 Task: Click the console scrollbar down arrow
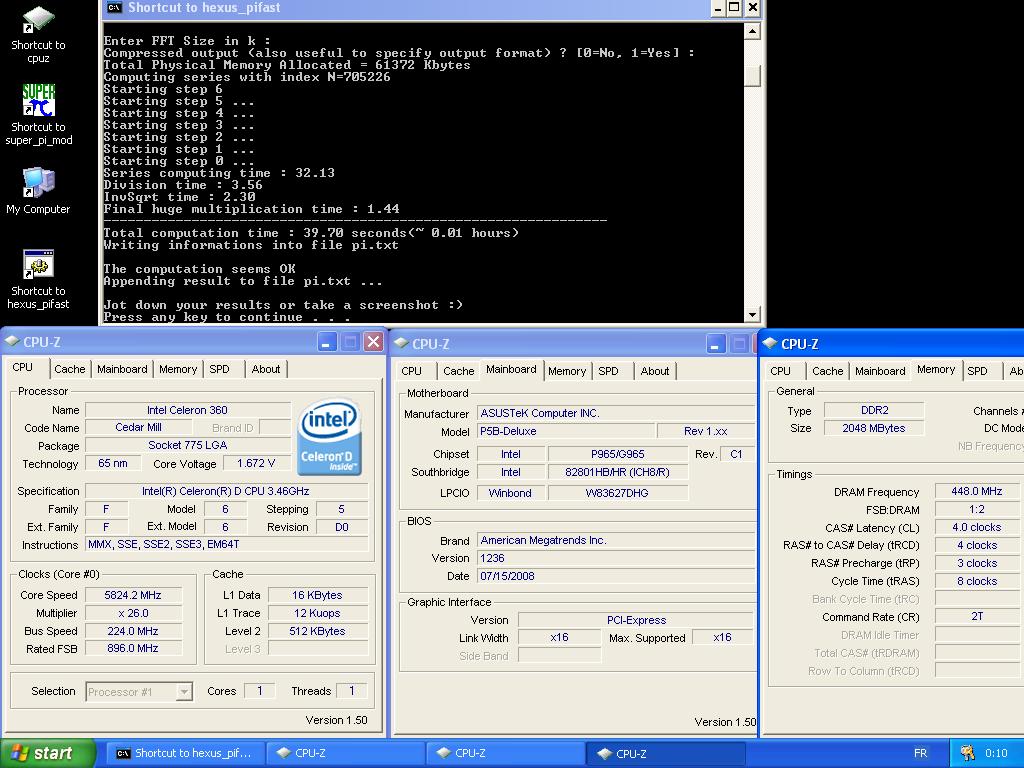[752, 315]
